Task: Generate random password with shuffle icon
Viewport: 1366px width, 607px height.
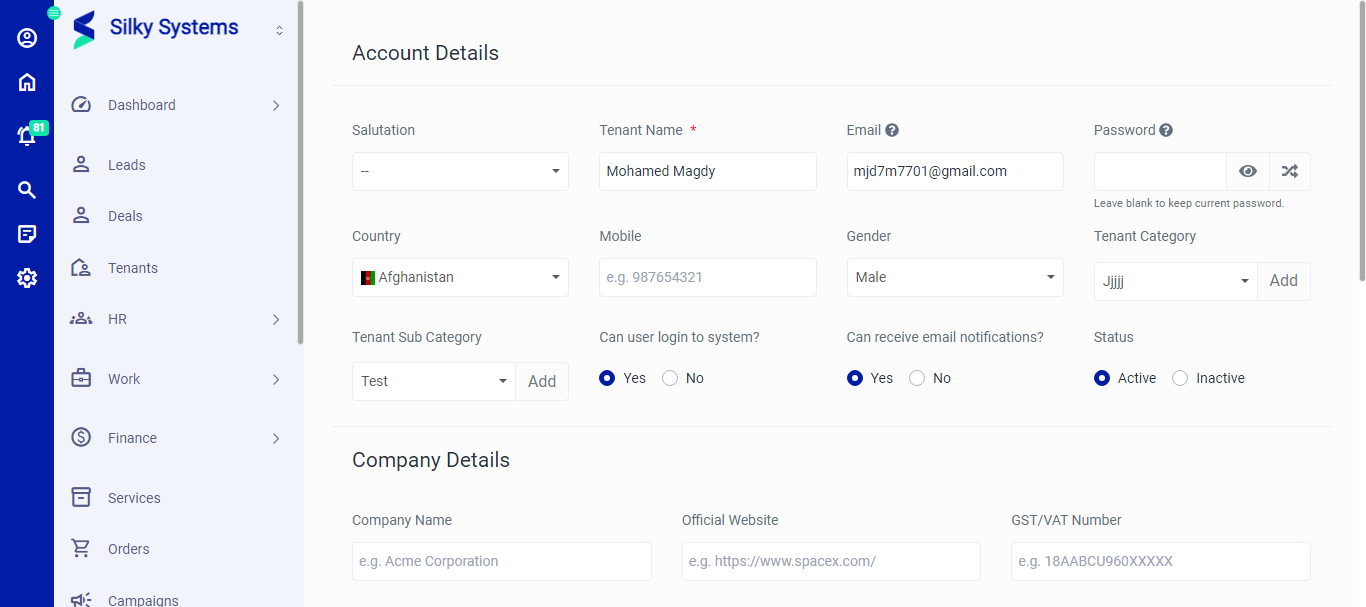Action: click(x=1289, y=171)
